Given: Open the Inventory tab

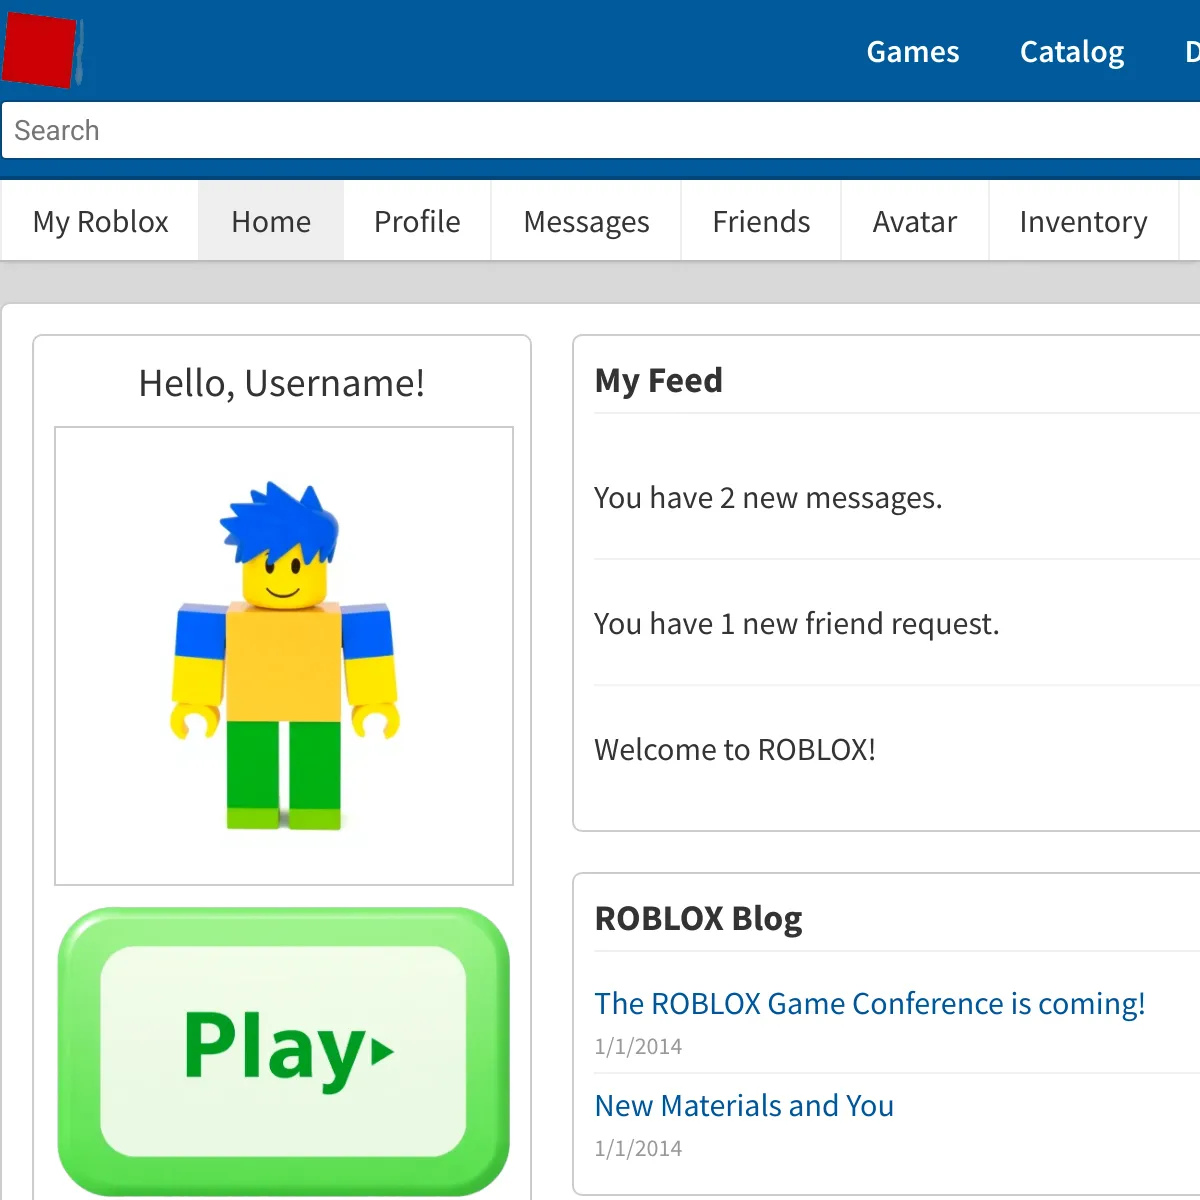Looking at the screenshot, I should 1083,221.
